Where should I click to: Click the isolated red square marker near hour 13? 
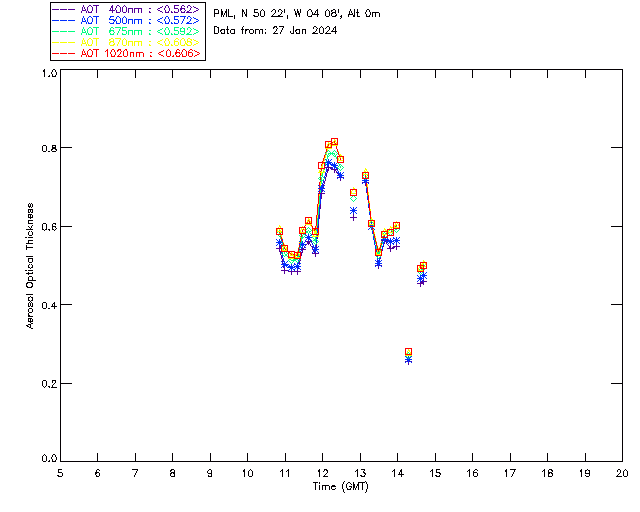353,192
